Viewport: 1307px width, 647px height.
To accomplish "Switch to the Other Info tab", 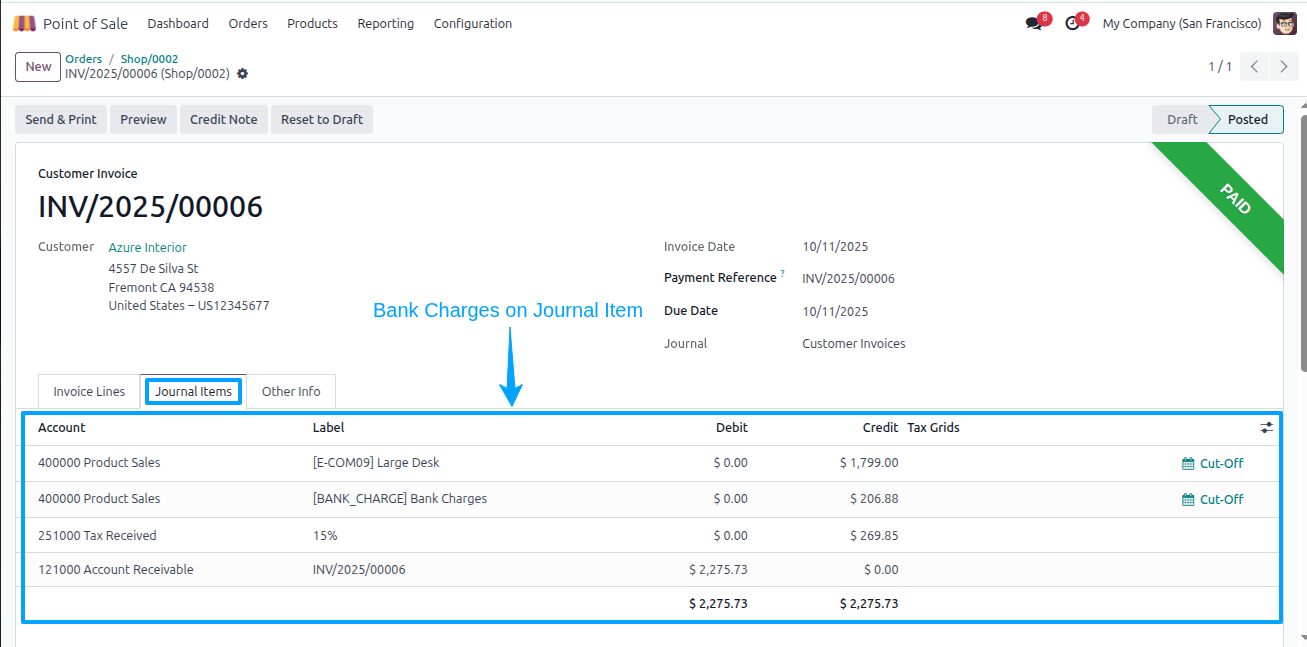I will click(291, 391).
